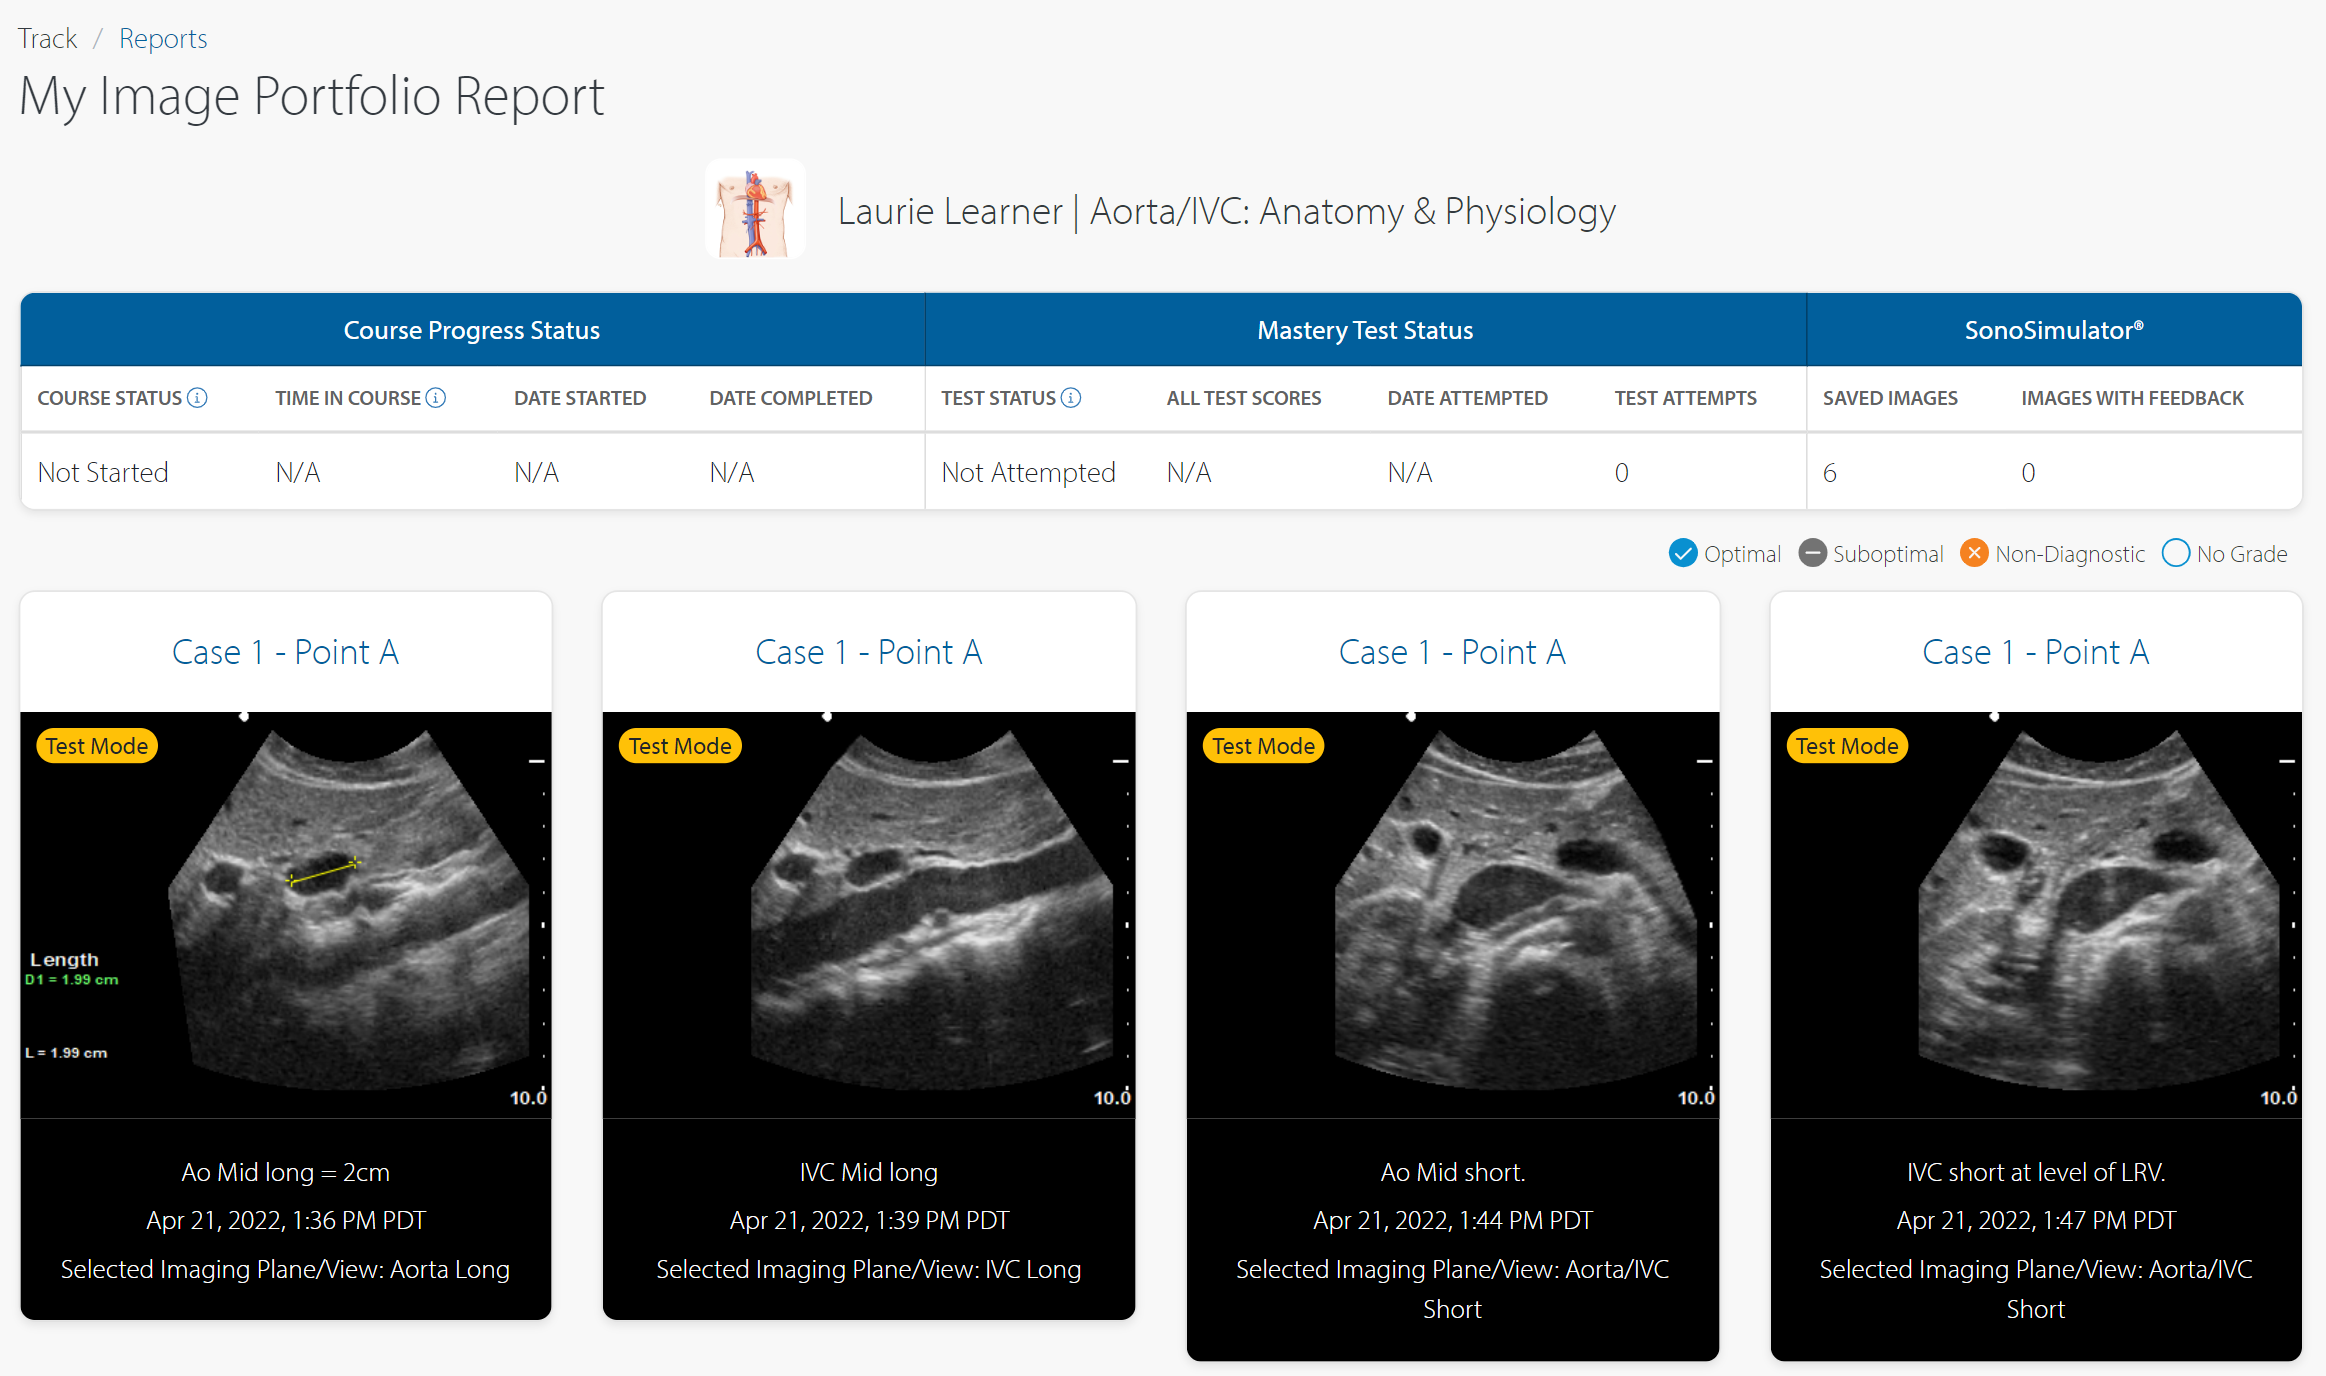The width and height of the screenshot is (2326, 1376).
Task: Click the blue Optimal checkmark legend icon
Action: [x=1683, y=553]
